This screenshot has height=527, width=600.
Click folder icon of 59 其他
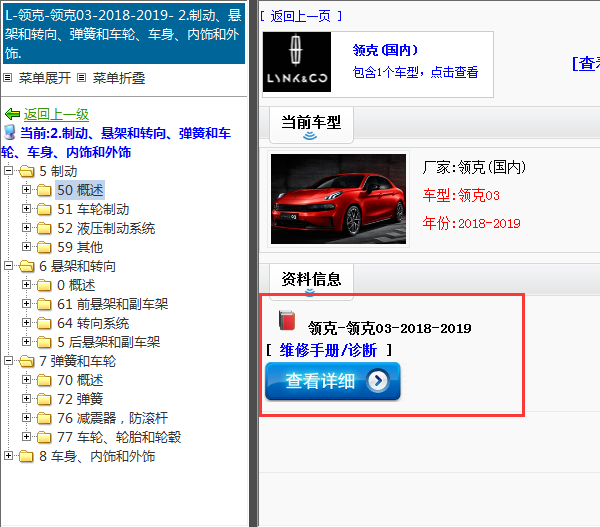[x=44, y=247]
